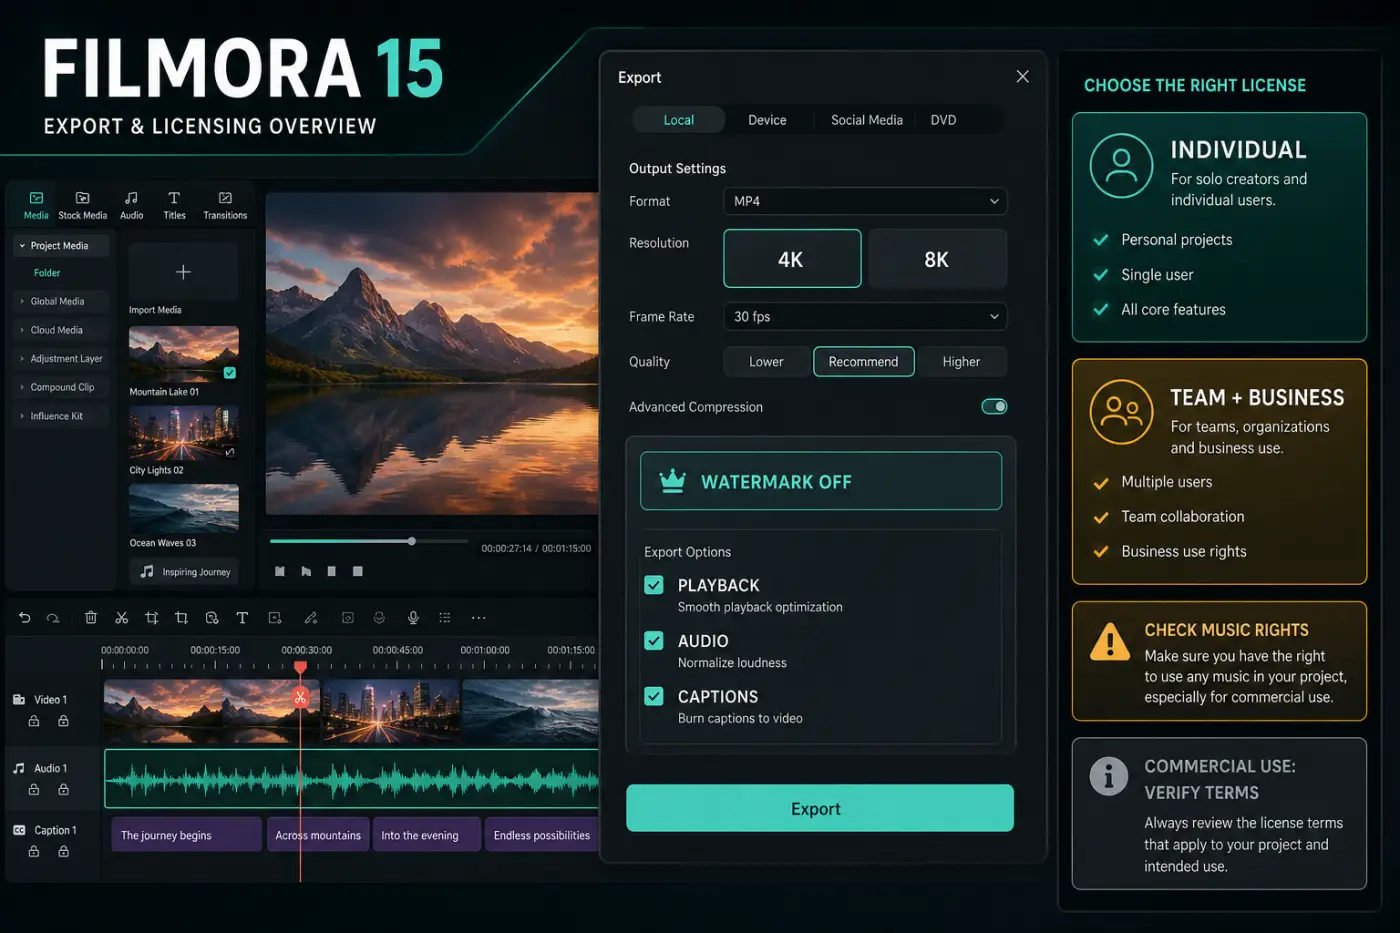The width and height of the screenshot is (1400, 933).
Task: Undo the last timeline edit
Action: (25, 618)
